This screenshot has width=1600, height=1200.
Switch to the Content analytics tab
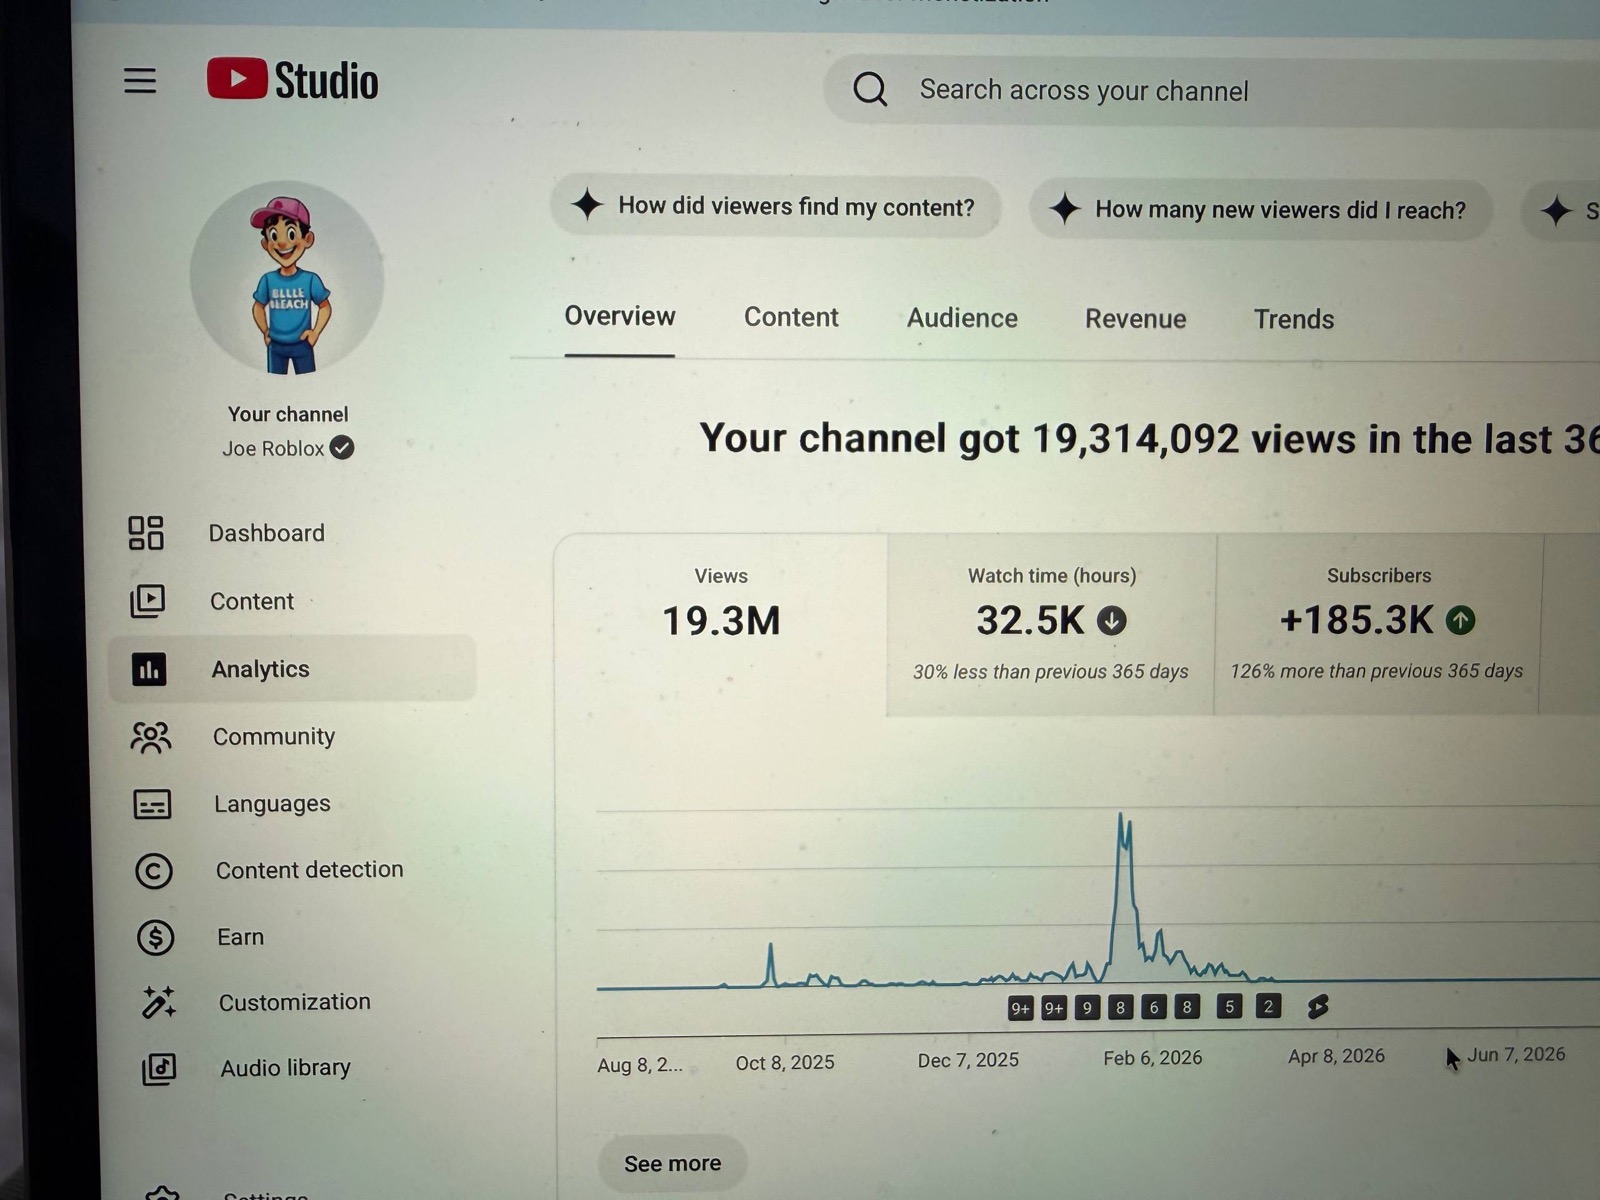791,317
